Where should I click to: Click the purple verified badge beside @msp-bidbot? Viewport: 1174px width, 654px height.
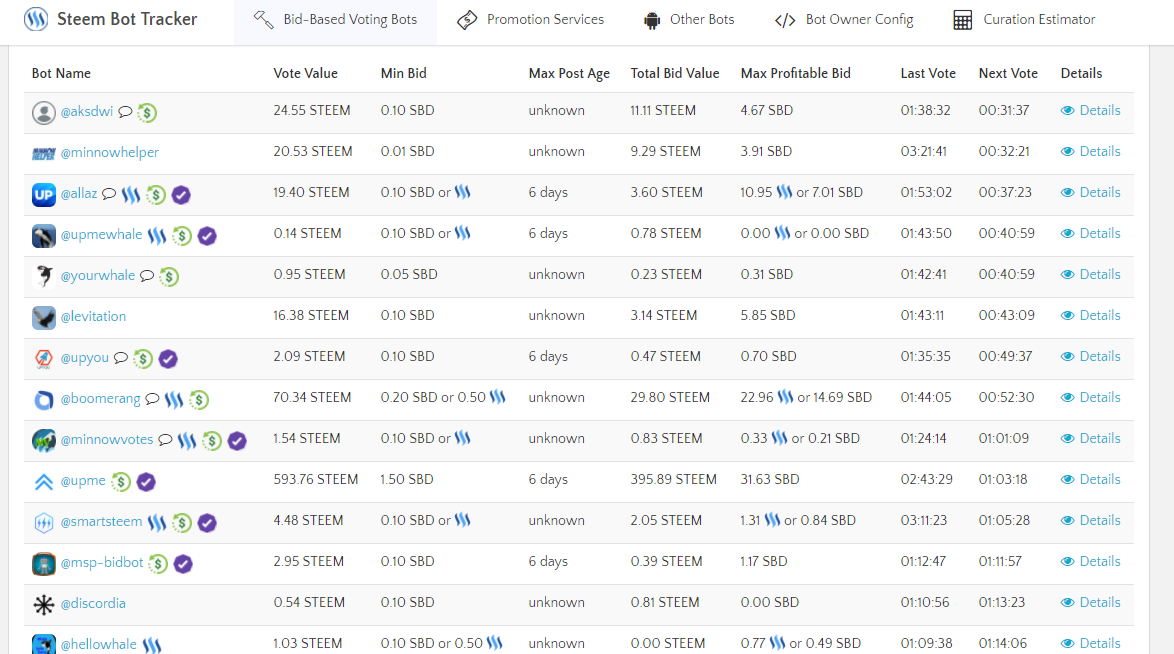[183, 563]
